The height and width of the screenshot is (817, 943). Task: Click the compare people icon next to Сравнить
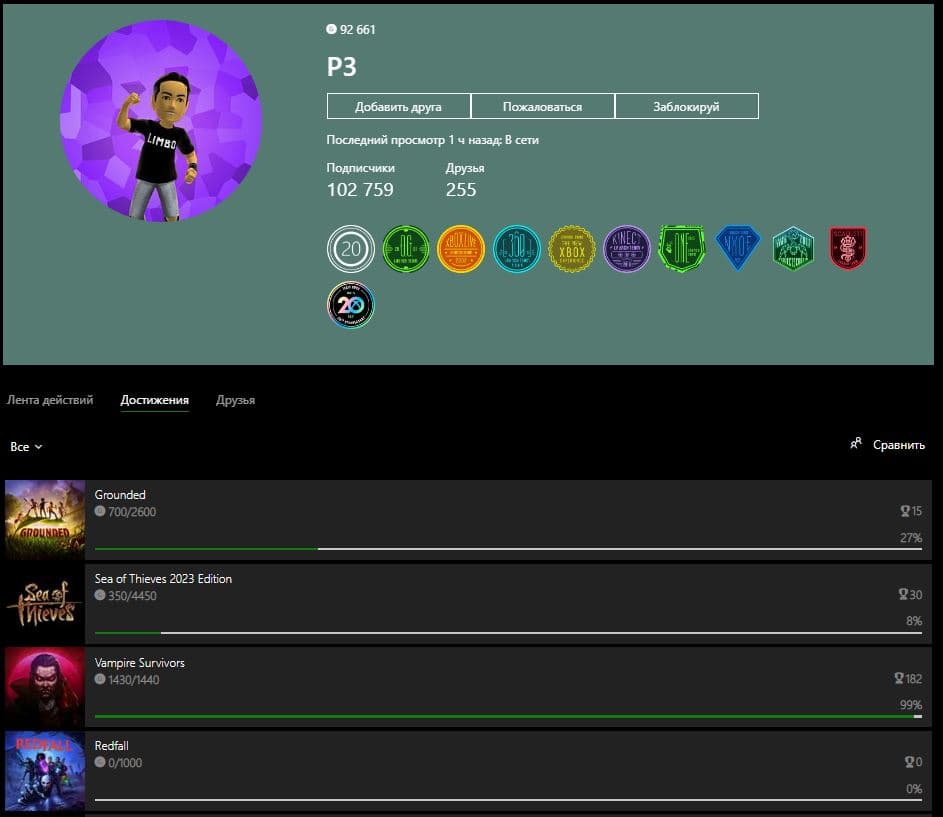(856, 444)
